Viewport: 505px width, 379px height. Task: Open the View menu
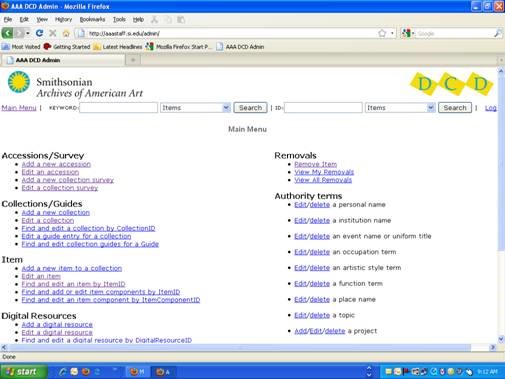(x=42, y=20)
